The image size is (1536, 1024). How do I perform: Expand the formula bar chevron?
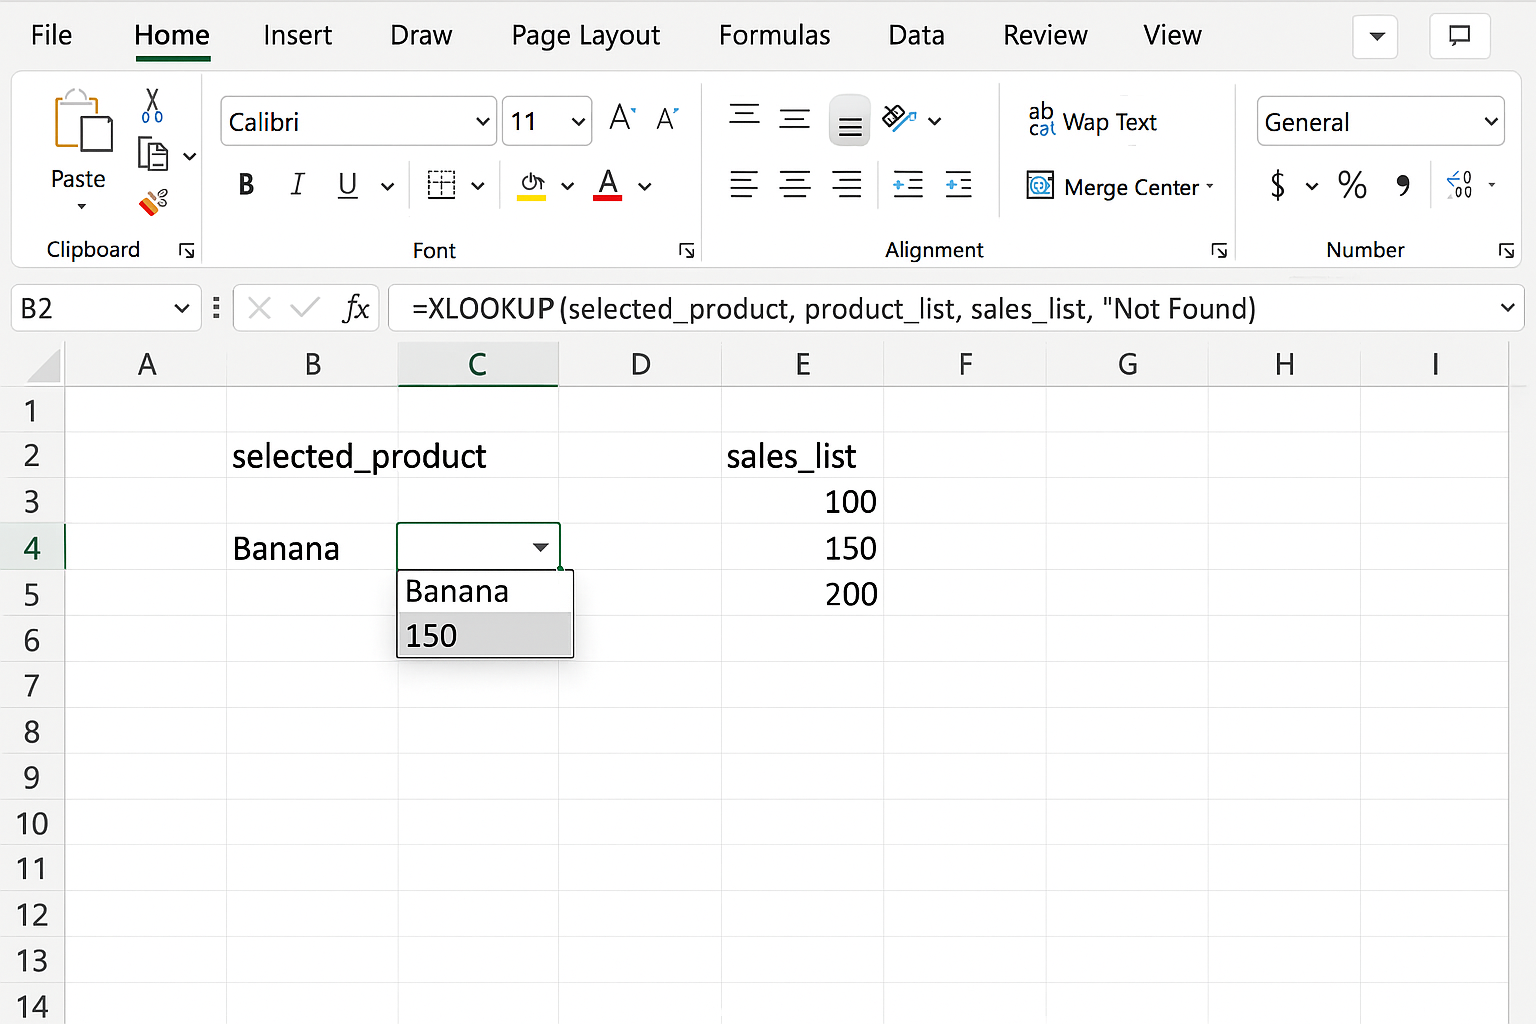pos(1508,308)
